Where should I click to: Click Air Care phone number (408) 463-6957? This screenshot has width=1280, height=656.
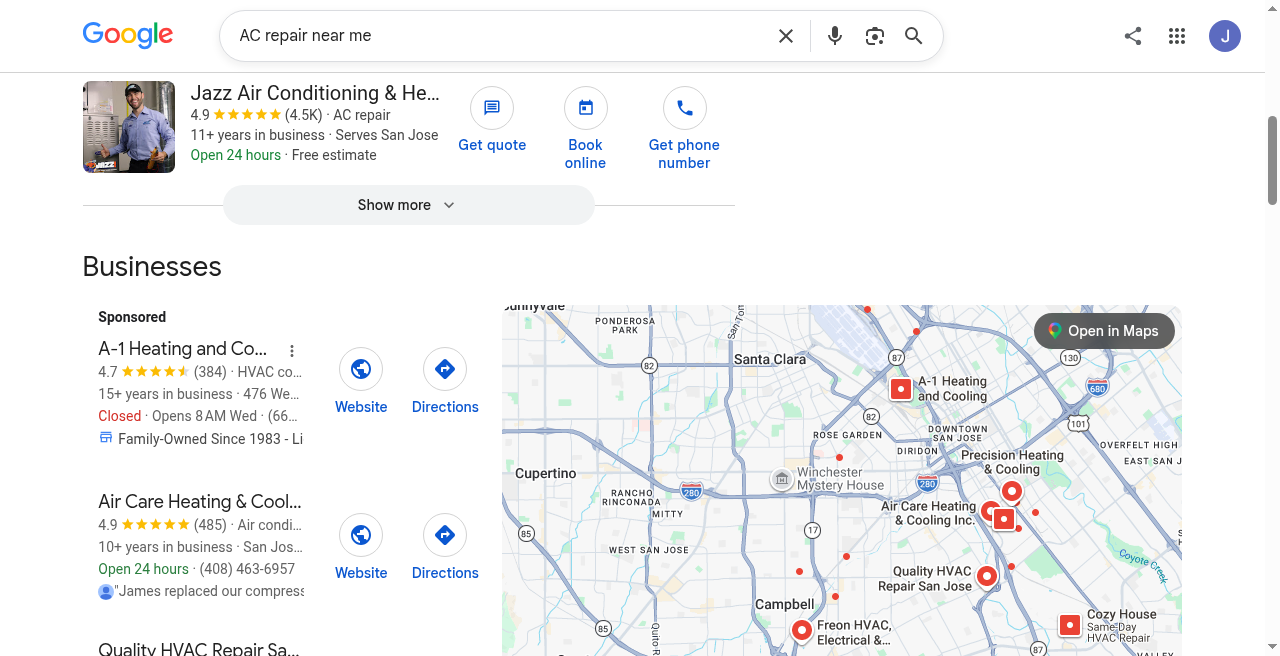[x=247, y=569]
